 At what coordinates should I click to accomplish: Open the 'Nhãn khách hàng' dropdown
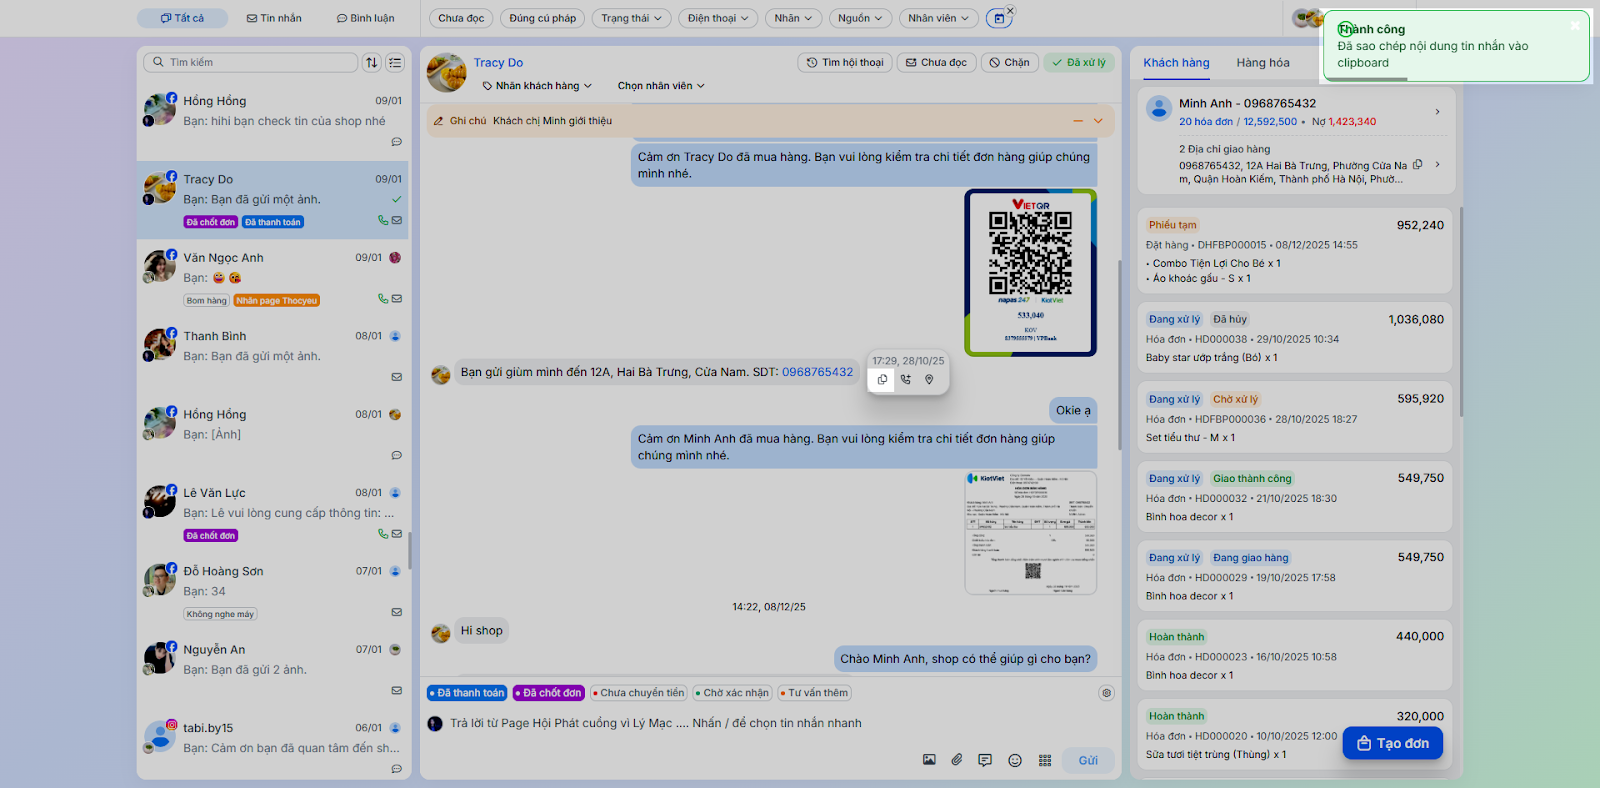tap(537, 86)
